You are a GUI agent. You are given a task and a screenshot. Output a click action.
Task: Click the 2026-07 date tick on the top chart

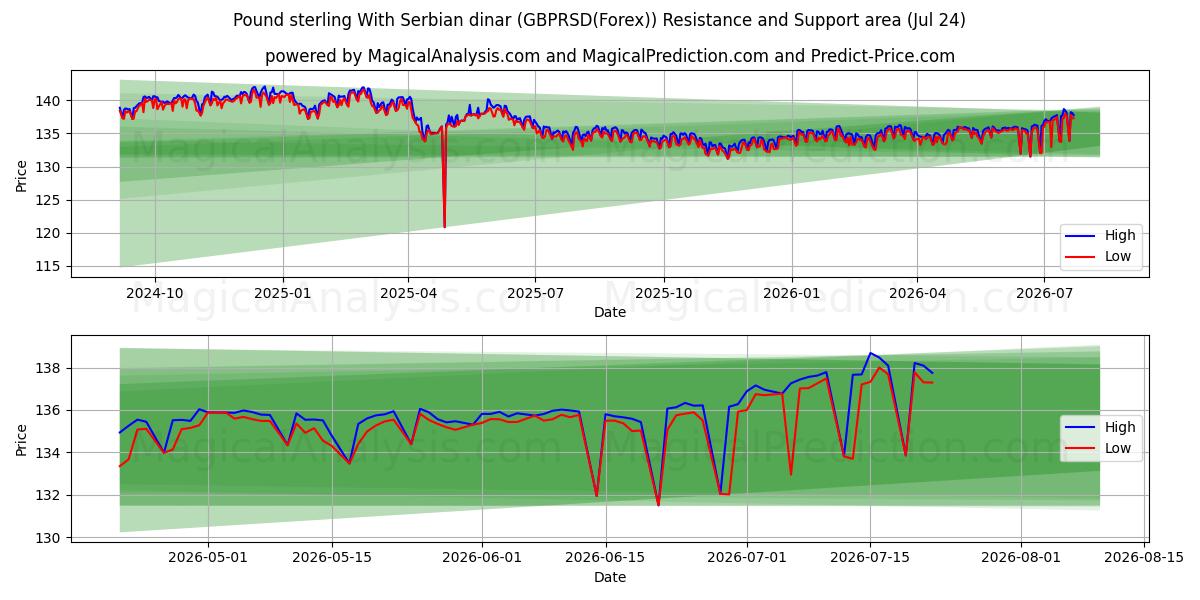pyautogui.click(x=1043, y=294)
